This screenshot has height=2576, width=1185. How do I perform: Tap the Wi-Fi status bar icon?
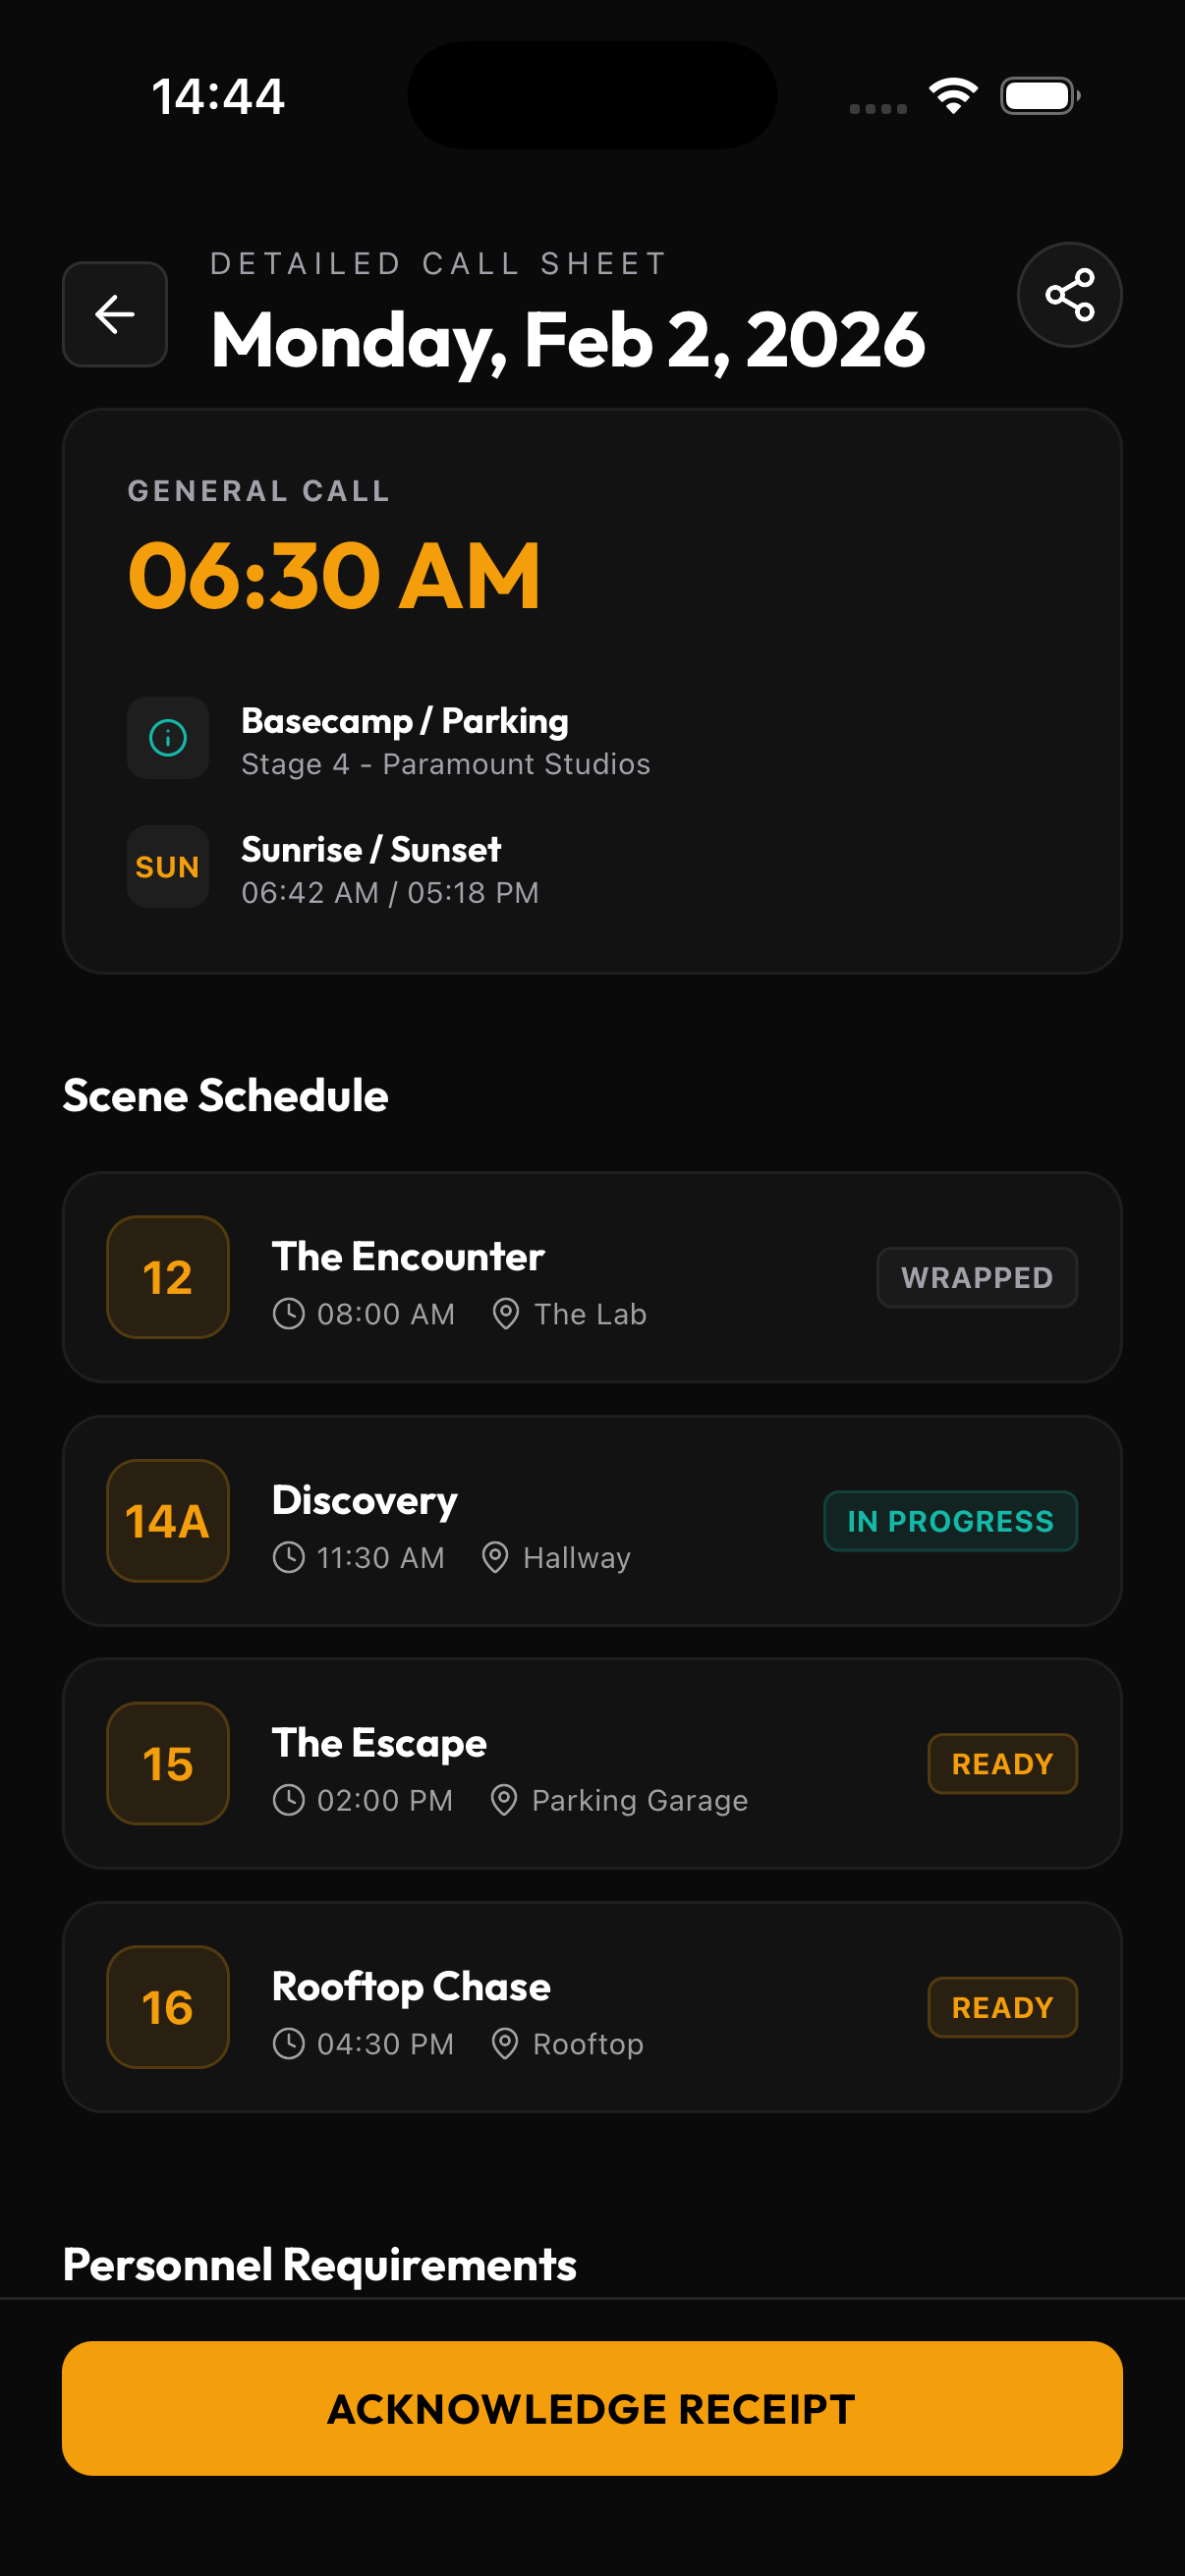[x=953, y=96]
